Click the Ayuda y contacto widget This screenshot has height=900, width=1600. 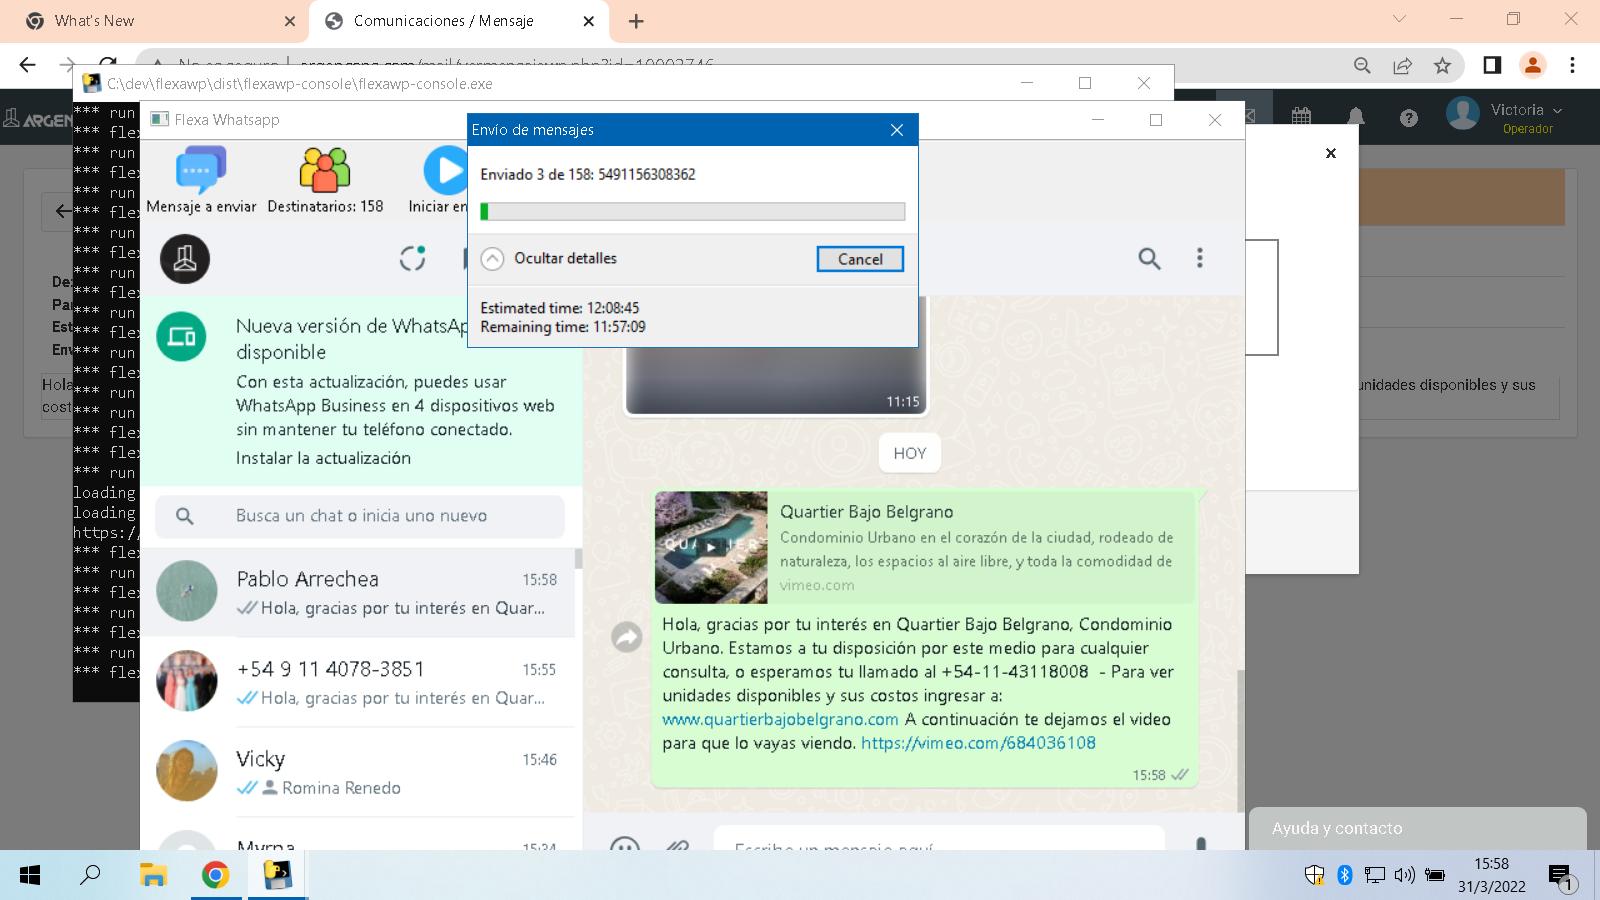click(1418, 828)
